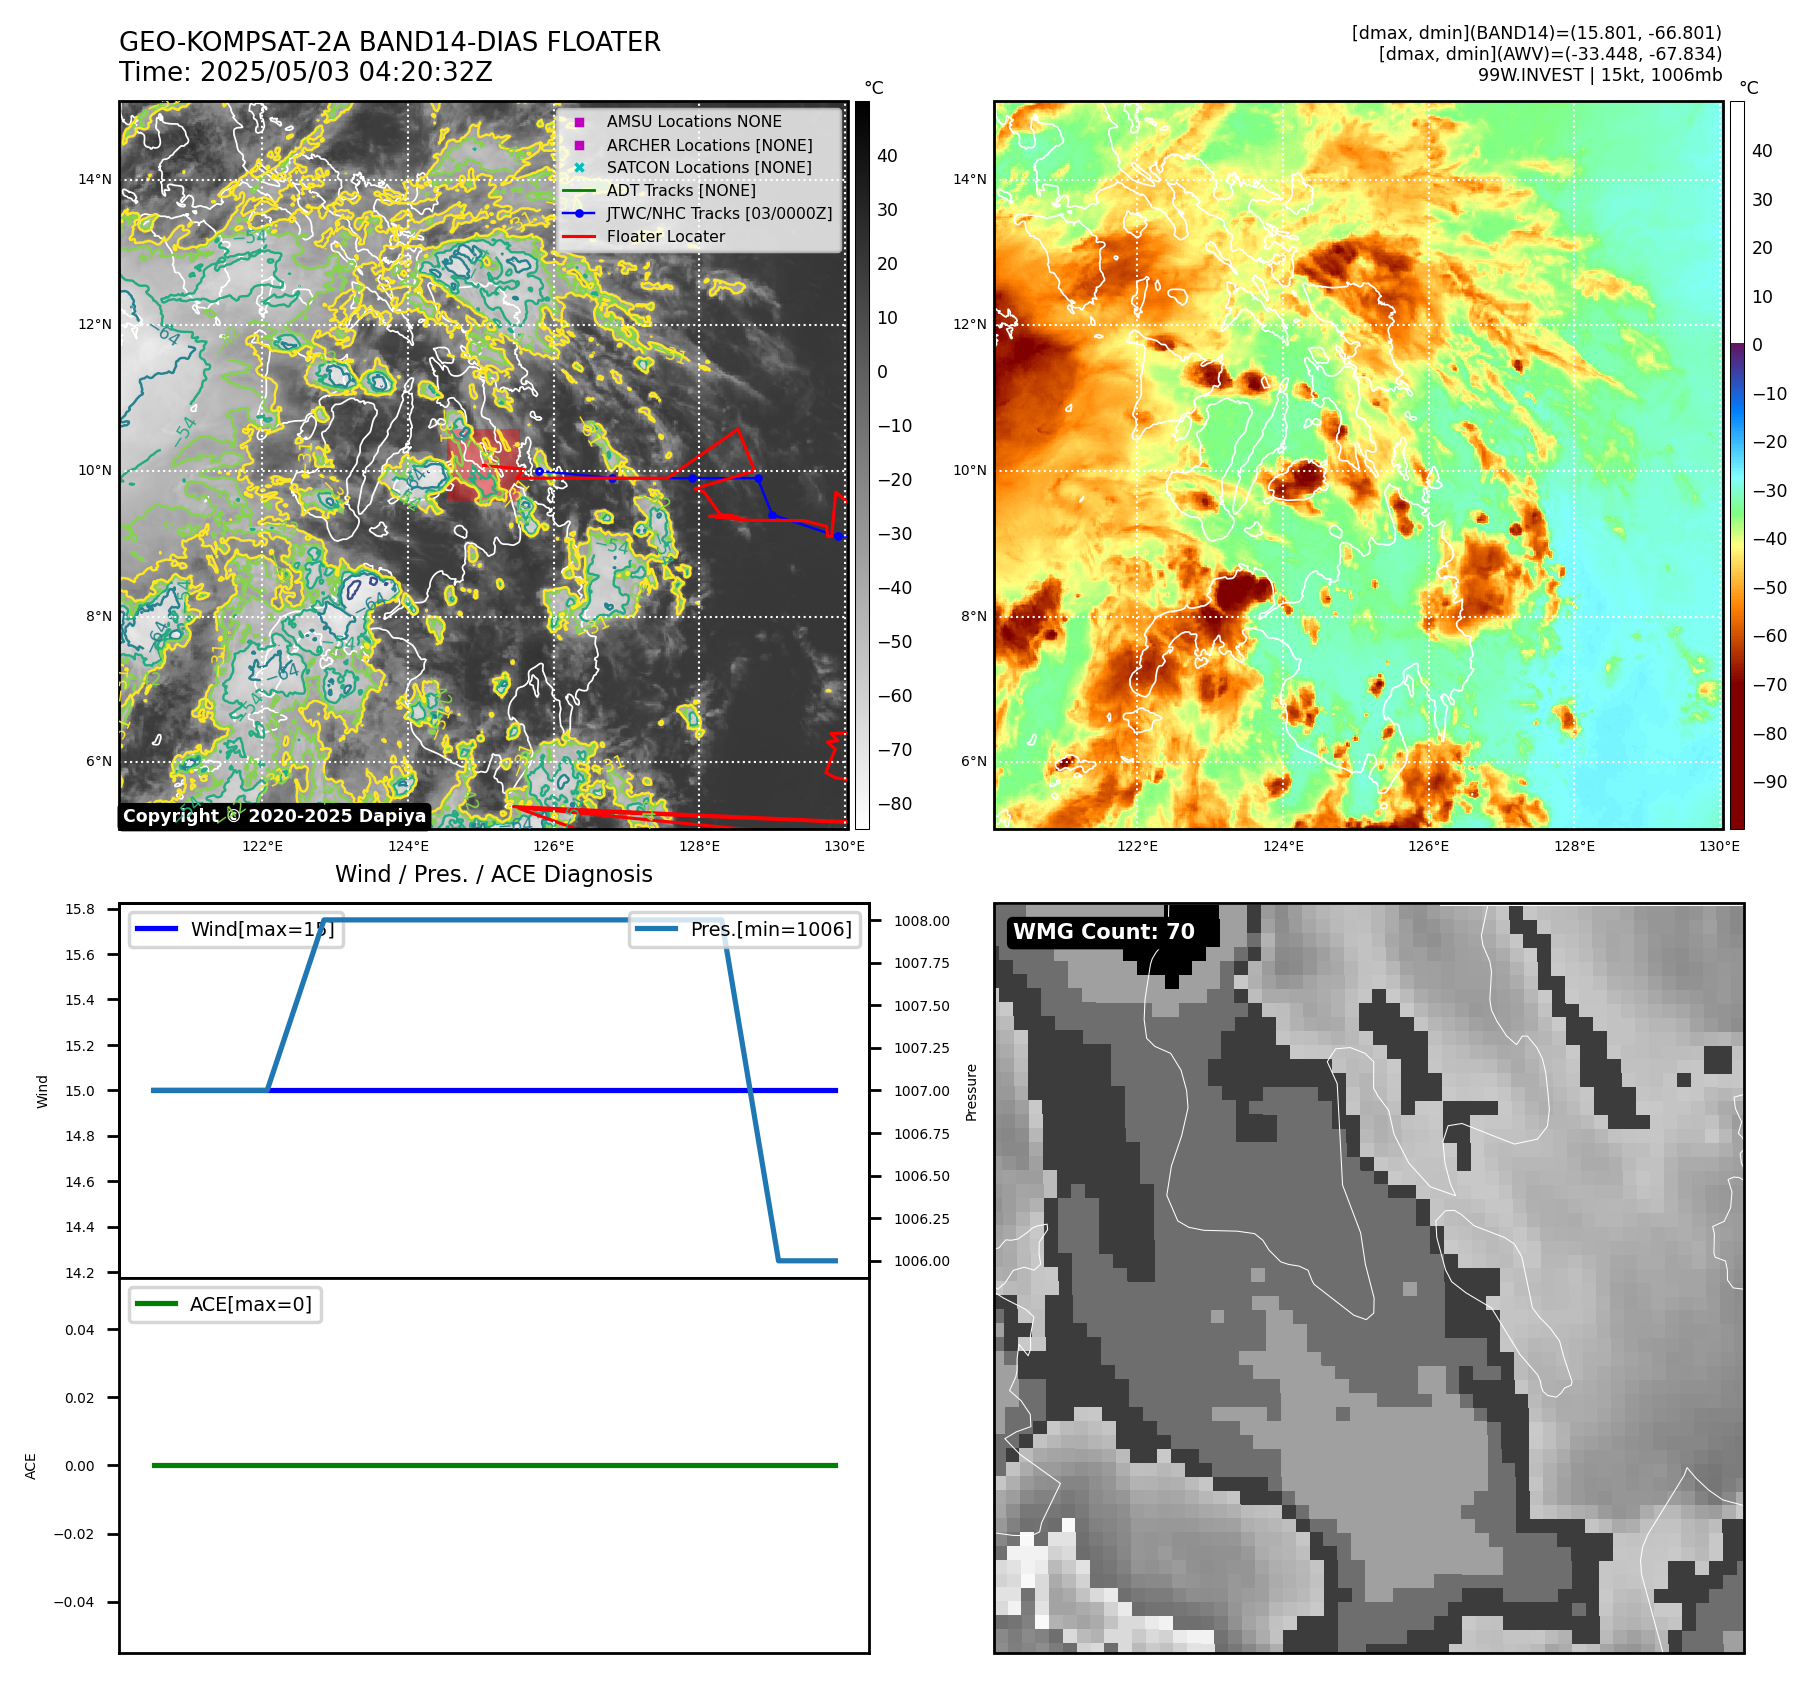Click 'ADT Tracks [NONE]' legend entry
Viewport: 1813px width, 1690px height.
(681, 190)
